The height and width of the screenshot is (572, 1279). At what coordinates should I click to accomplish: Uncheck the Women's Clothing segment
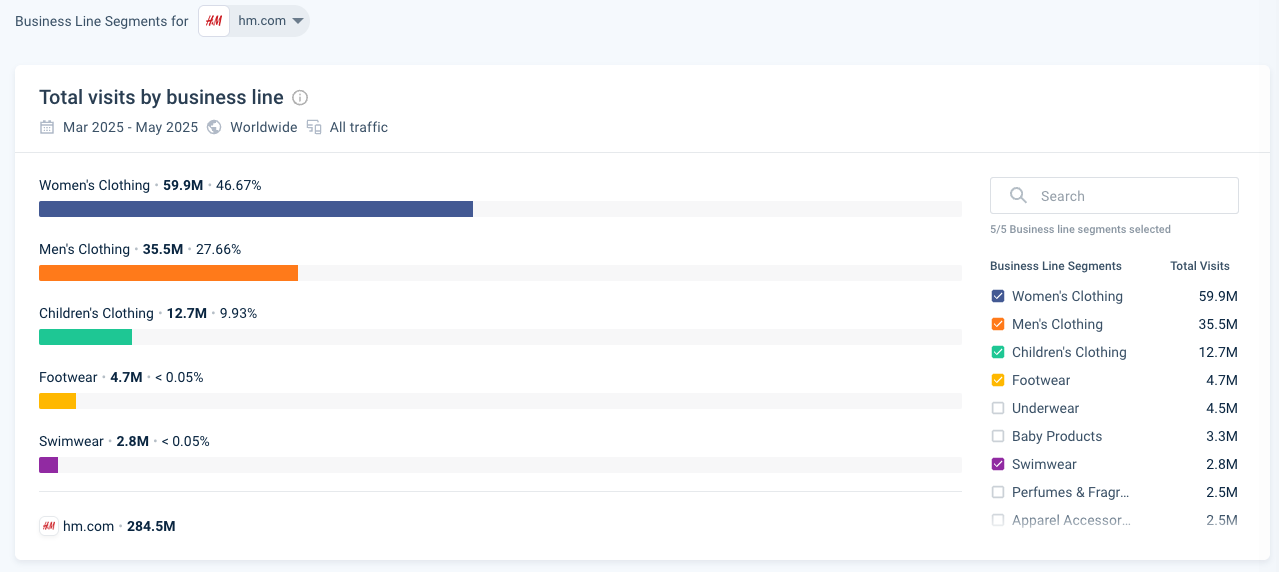pos(997,296)
